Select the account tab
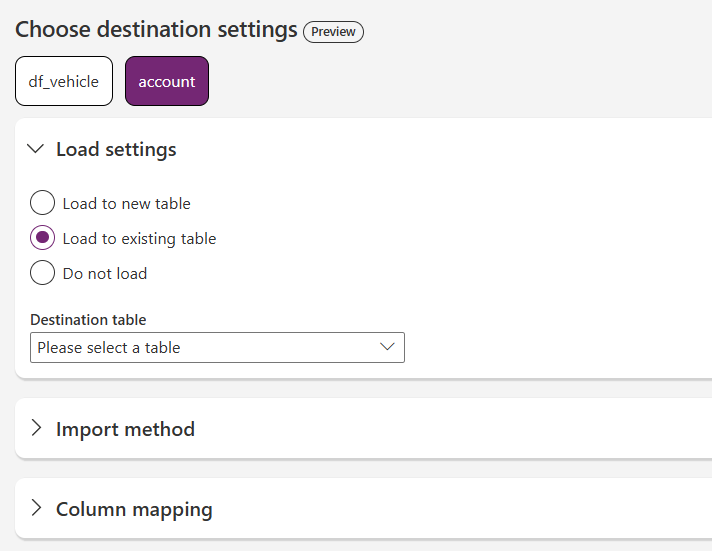This screenshot has width=712, height=551. click(166, 81)
